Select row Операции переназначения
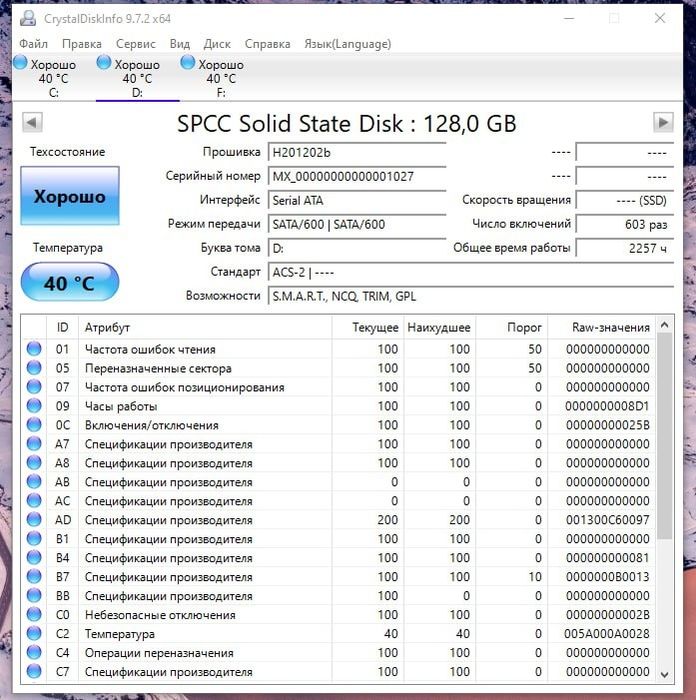 coord(338,653)
